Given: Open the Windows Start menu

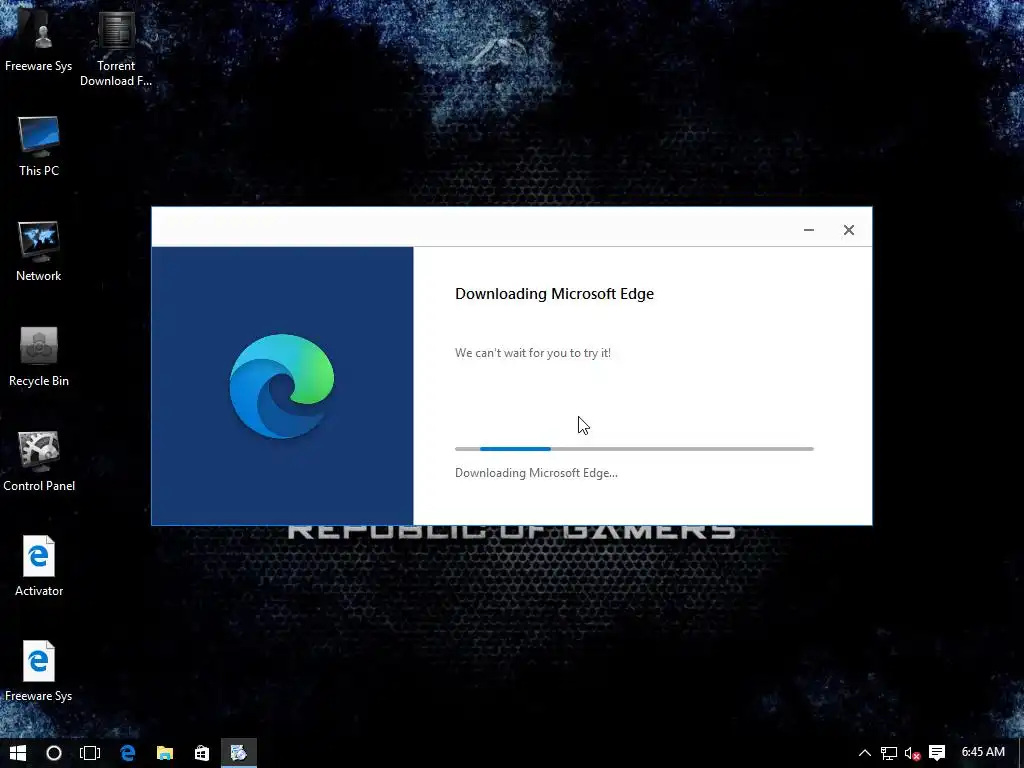Looking at the screenshot, I should click(18, 753).
